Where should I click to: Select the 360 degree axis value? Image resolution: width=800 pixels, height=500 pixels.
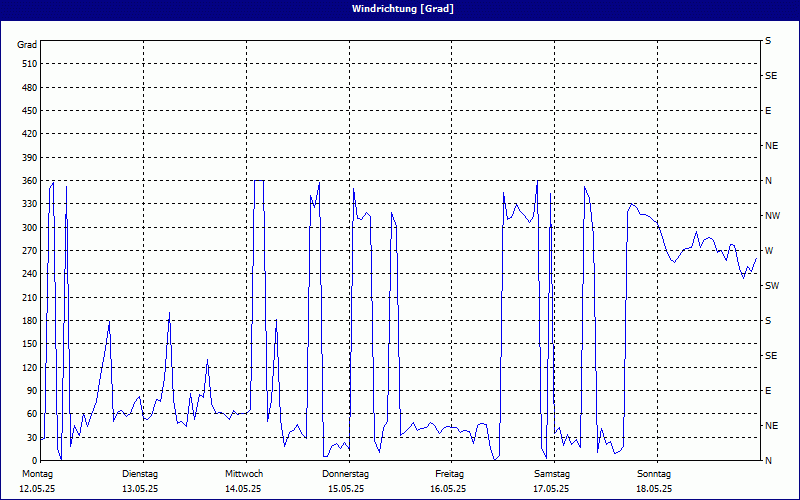click(28, 181)
